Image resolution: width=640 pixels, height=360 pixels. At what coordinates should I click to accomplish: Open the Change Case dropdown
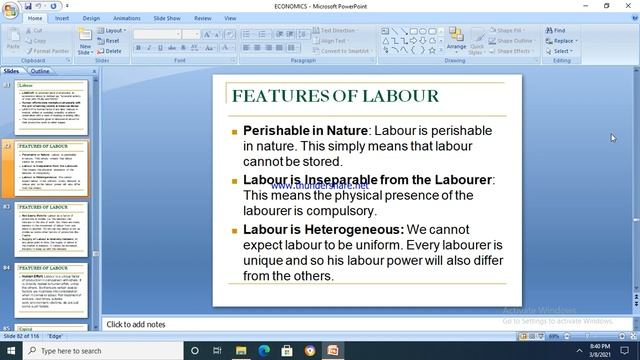coord(209,48)
